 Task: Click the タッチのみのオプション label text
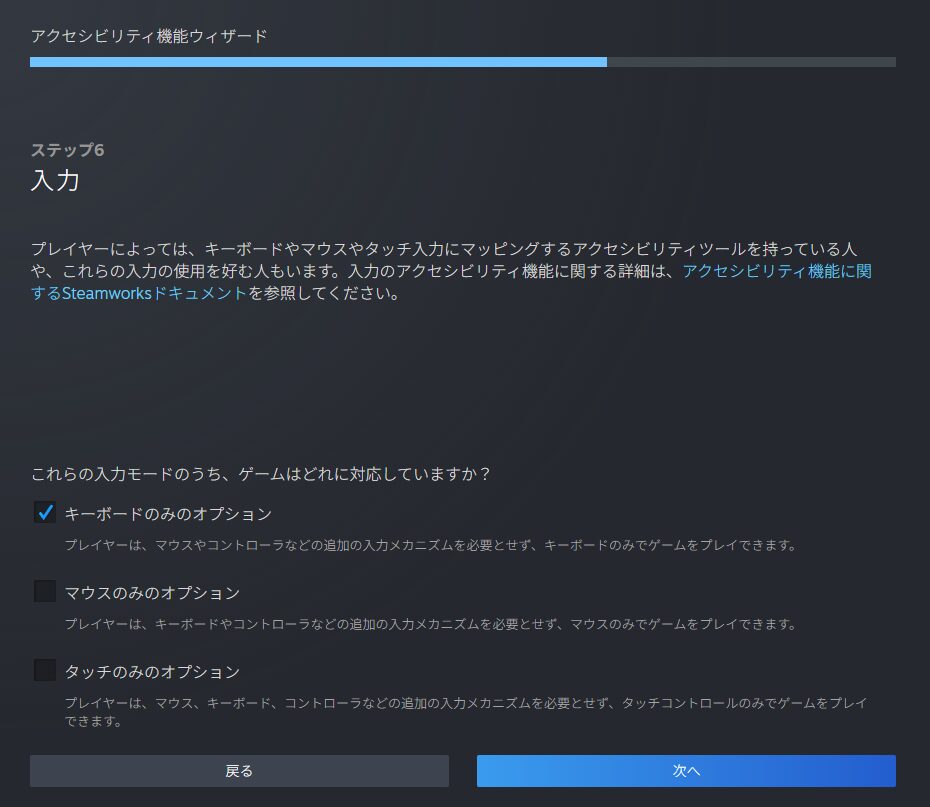(152, 671)
